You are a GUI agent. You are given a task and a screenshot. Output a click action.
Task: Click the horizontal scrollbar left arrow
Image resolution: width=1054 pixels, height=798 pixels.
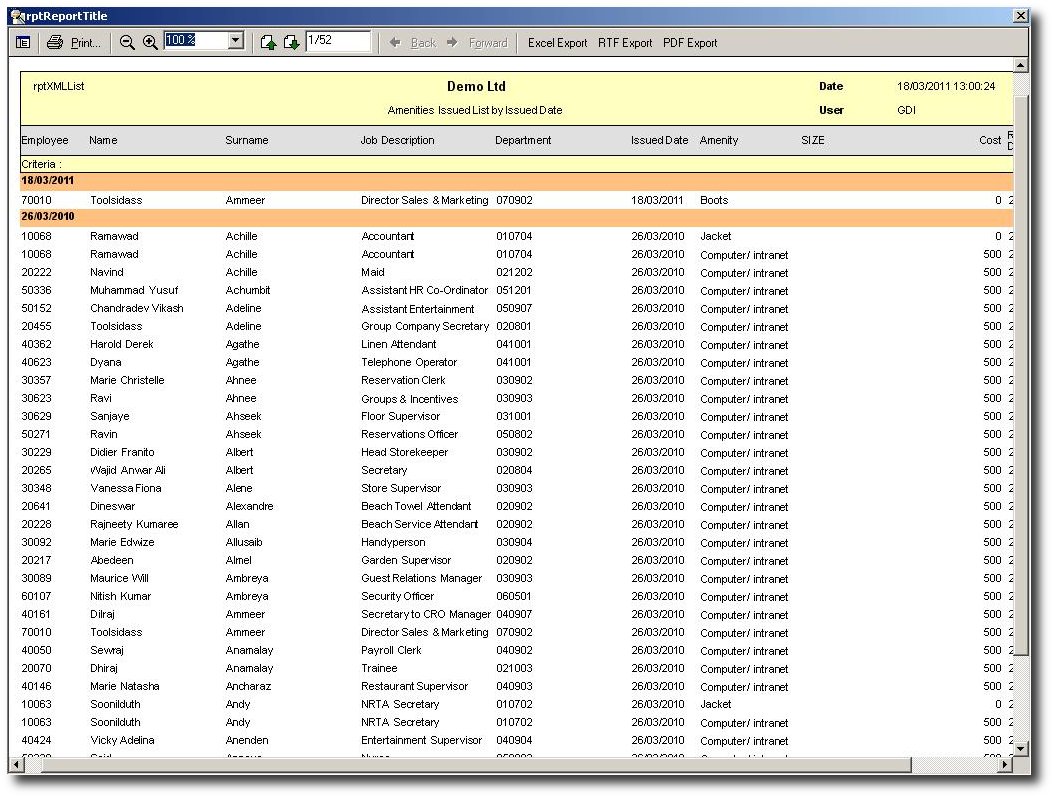coord(15,765)
